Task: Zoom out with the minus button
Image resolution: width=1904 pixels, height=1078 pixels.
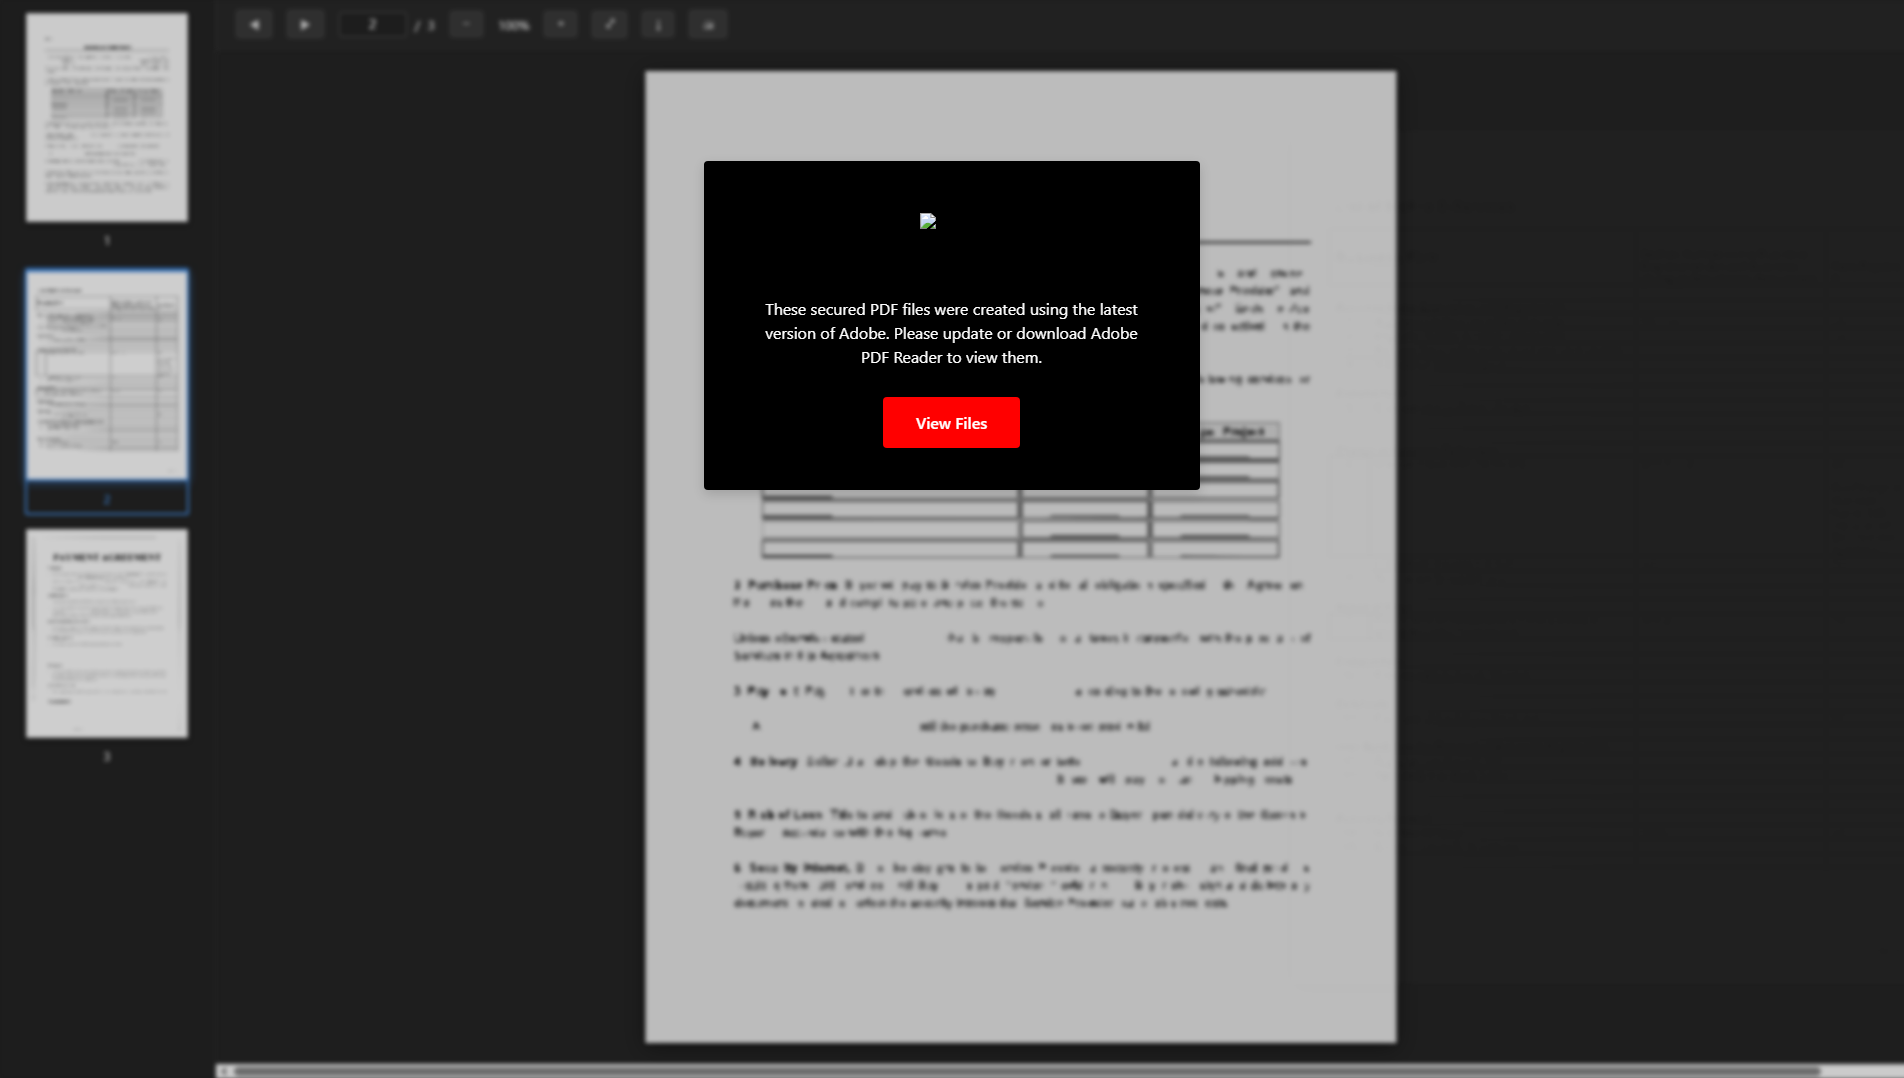Action: 466,25
